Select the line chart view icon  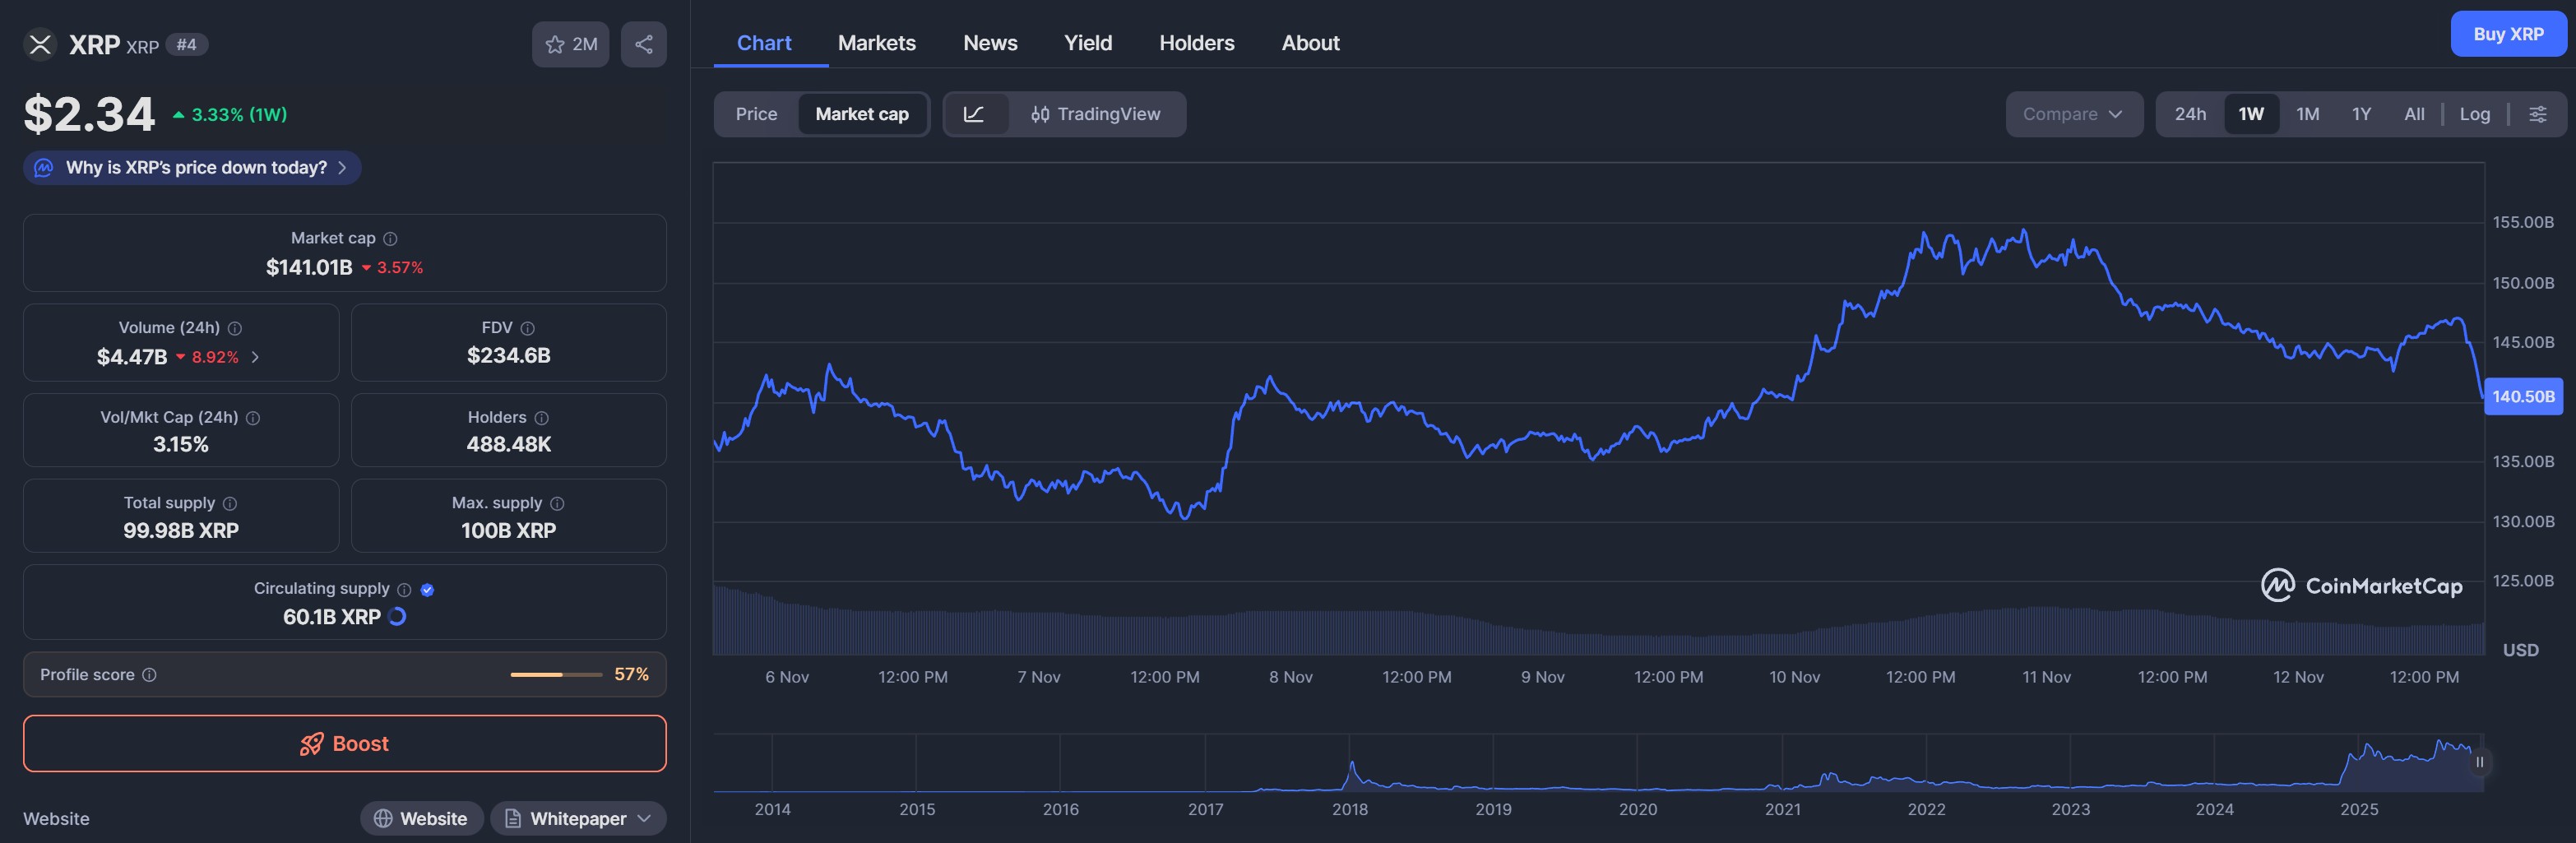pos(974,114)
